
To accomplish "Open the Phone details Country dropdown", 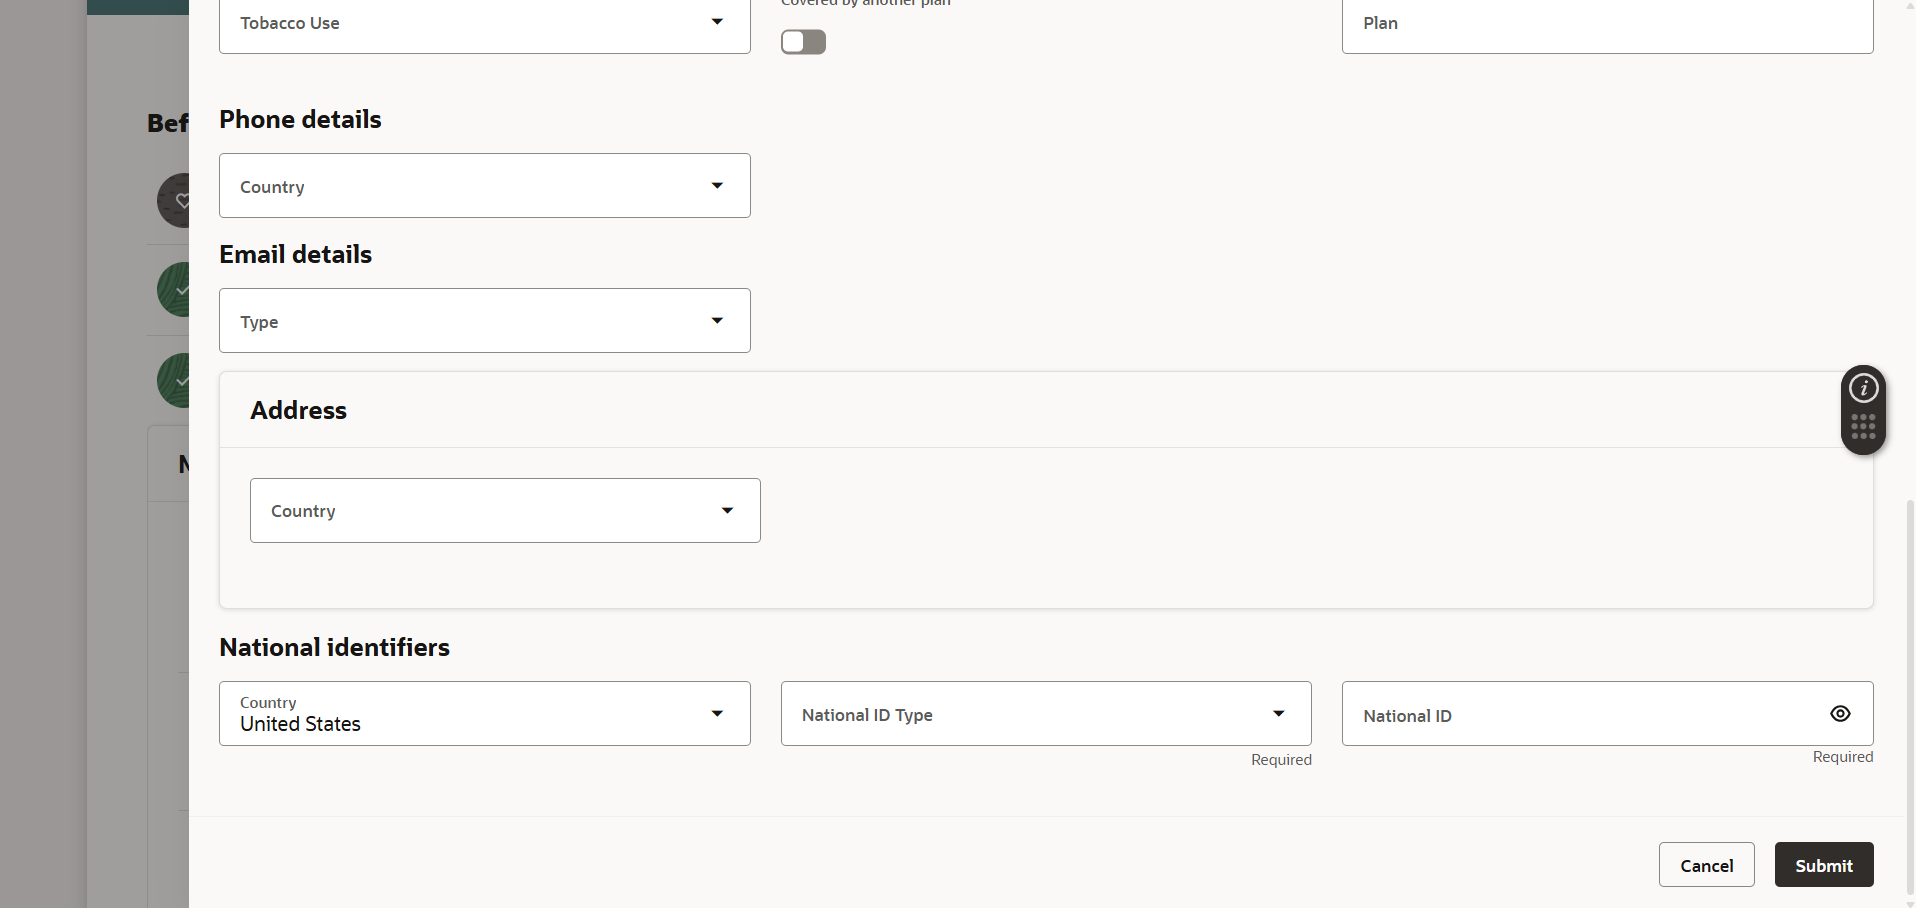I will [485, 186].
